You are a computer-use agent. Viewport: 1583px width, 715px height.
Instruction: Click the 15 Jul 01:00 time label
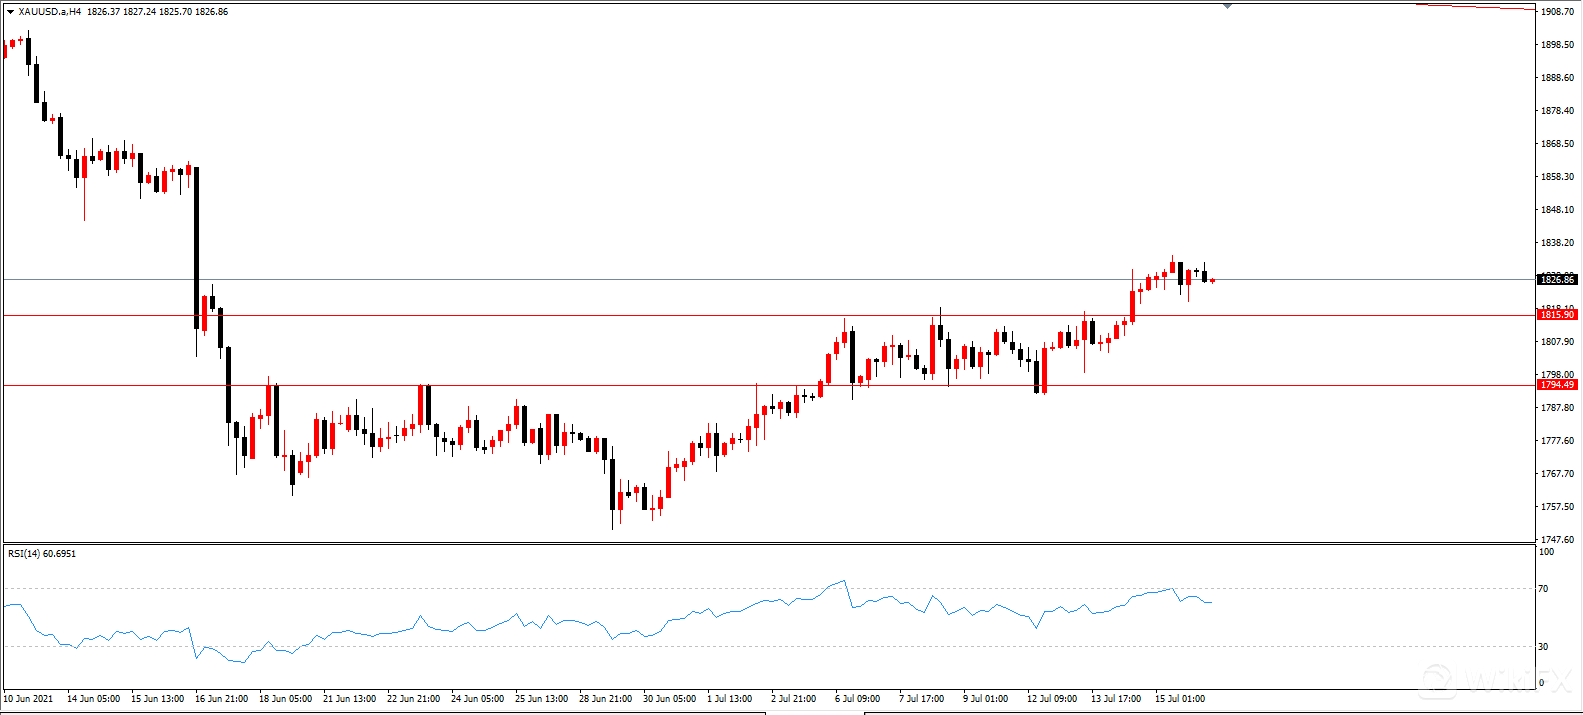pyautogui.click(x=1180, y=698)
